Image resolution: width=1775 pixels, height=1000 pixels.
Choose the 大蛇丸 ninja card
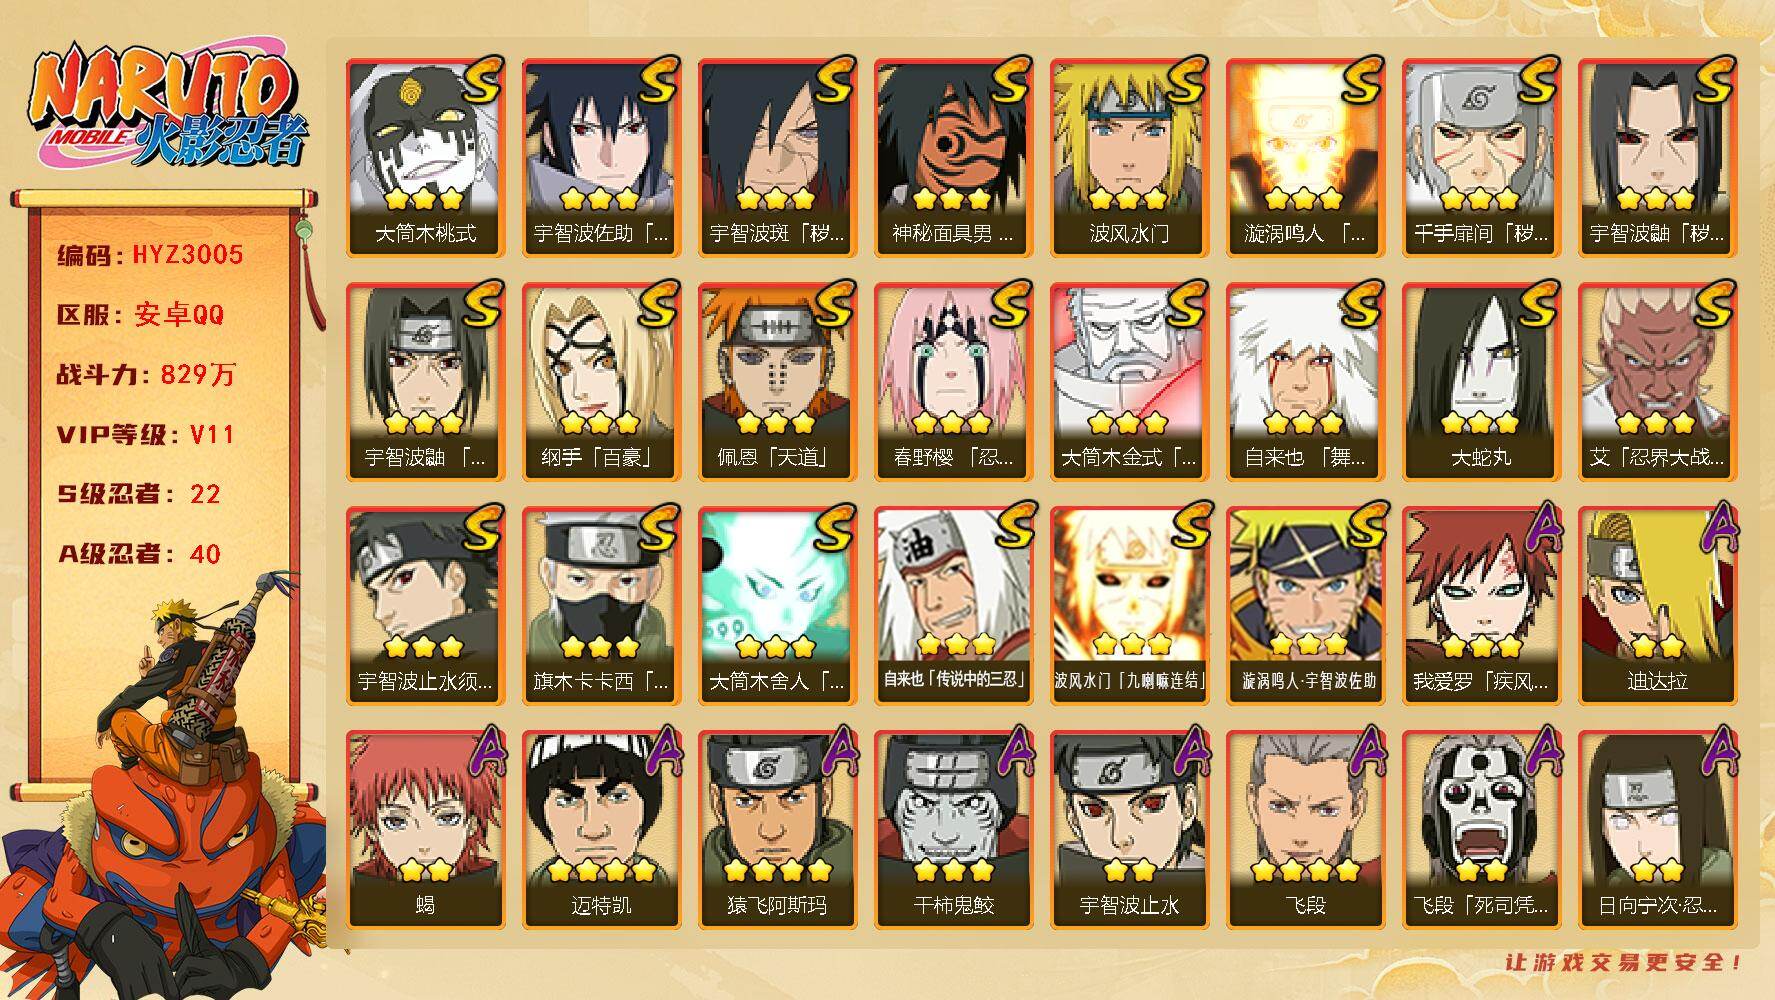(1481, 382)
